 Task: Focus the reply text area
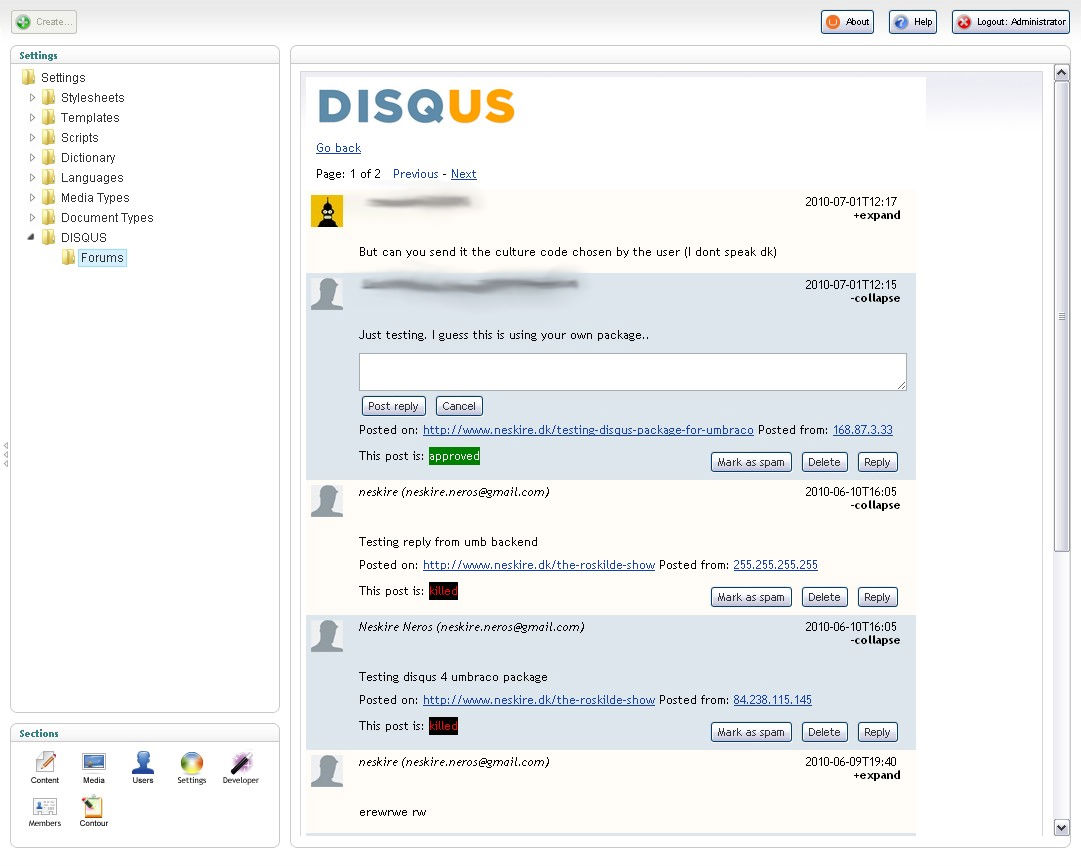[632, 372]
